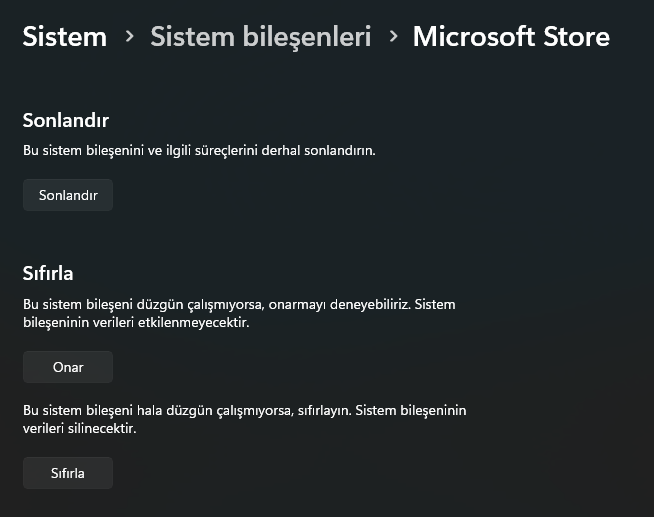Click the reset warning text above Sıfırla button

pyautogui.click(x=245, y=419)
